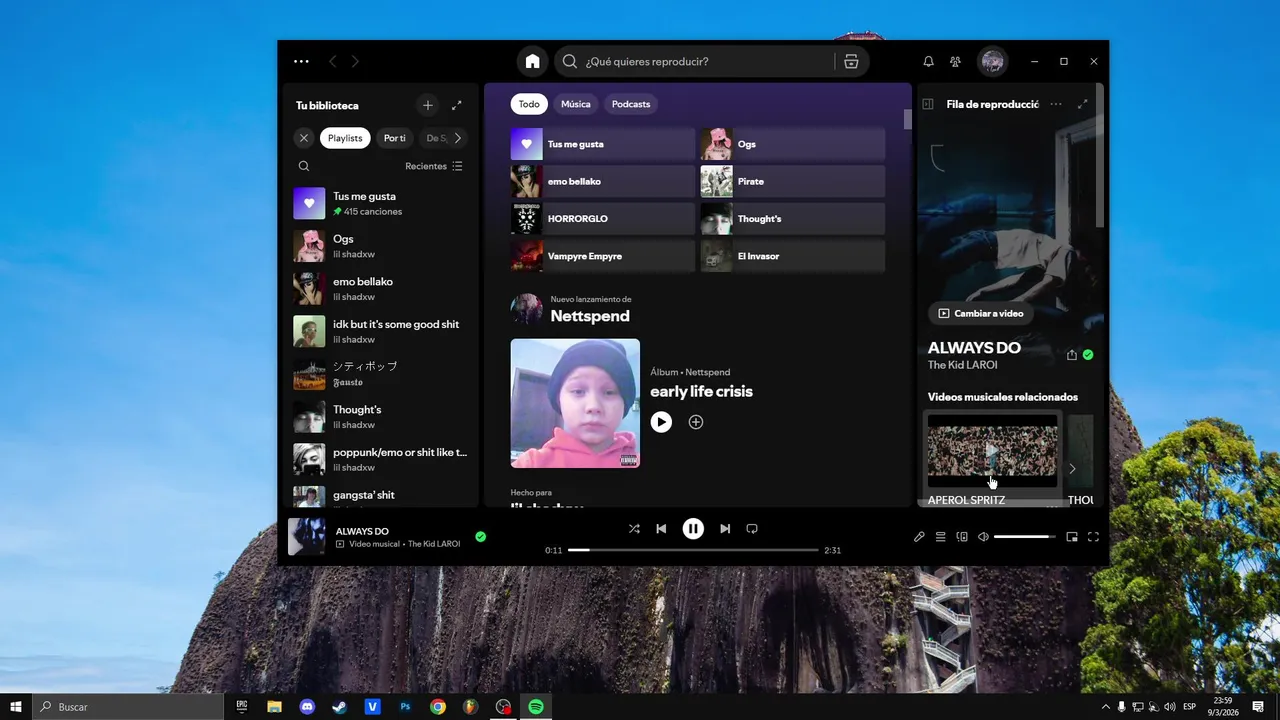Open friends activity icon

point(955,61)
